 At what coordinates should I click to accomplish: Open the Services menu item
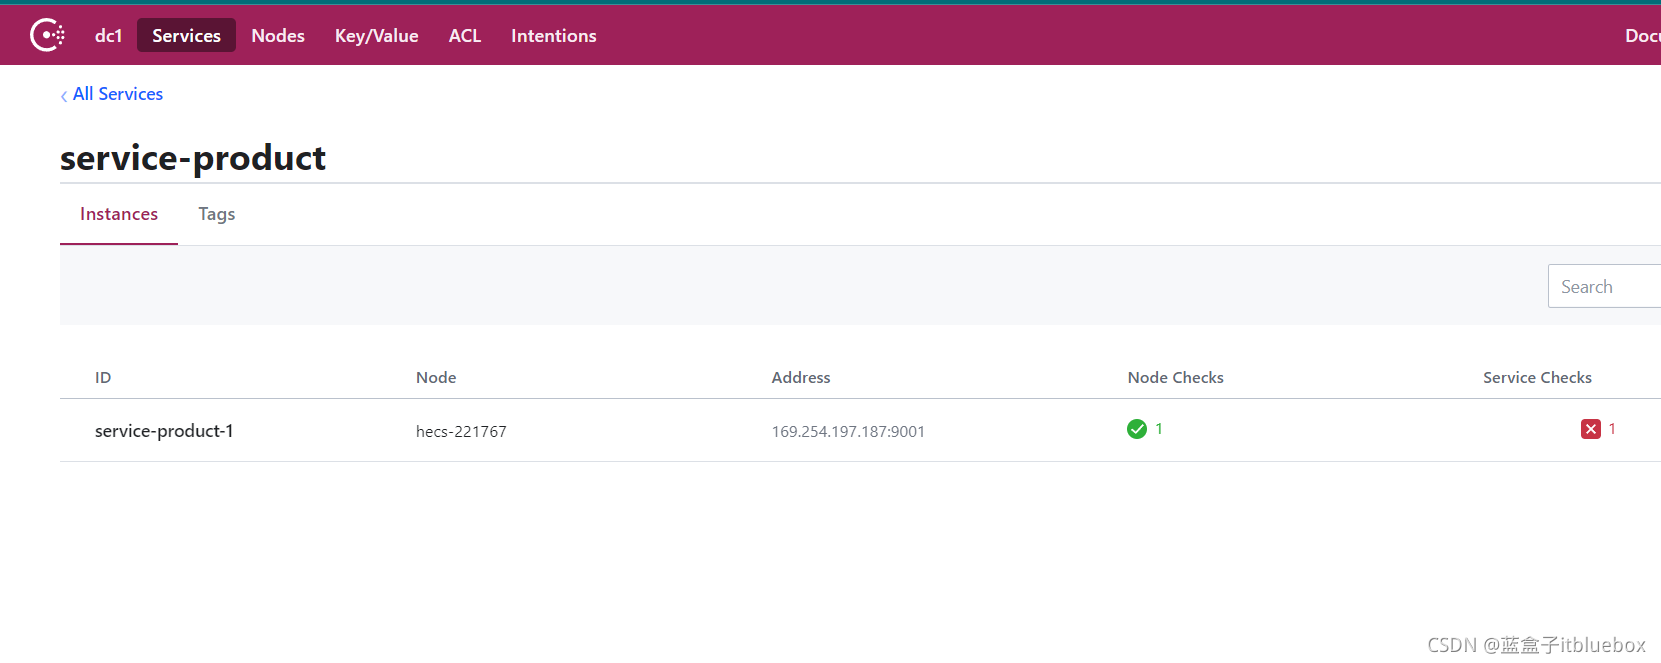coord(186,35)
